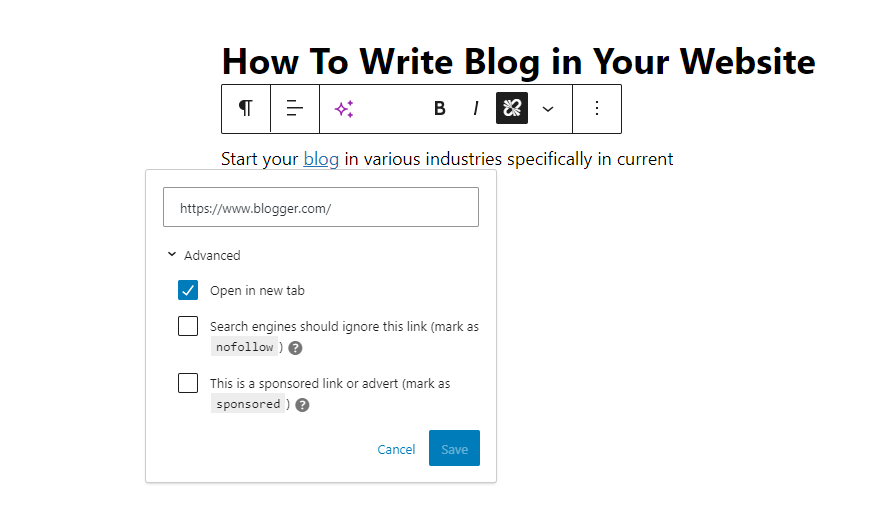Click the nofollow help question mark icon

point(296,348)
